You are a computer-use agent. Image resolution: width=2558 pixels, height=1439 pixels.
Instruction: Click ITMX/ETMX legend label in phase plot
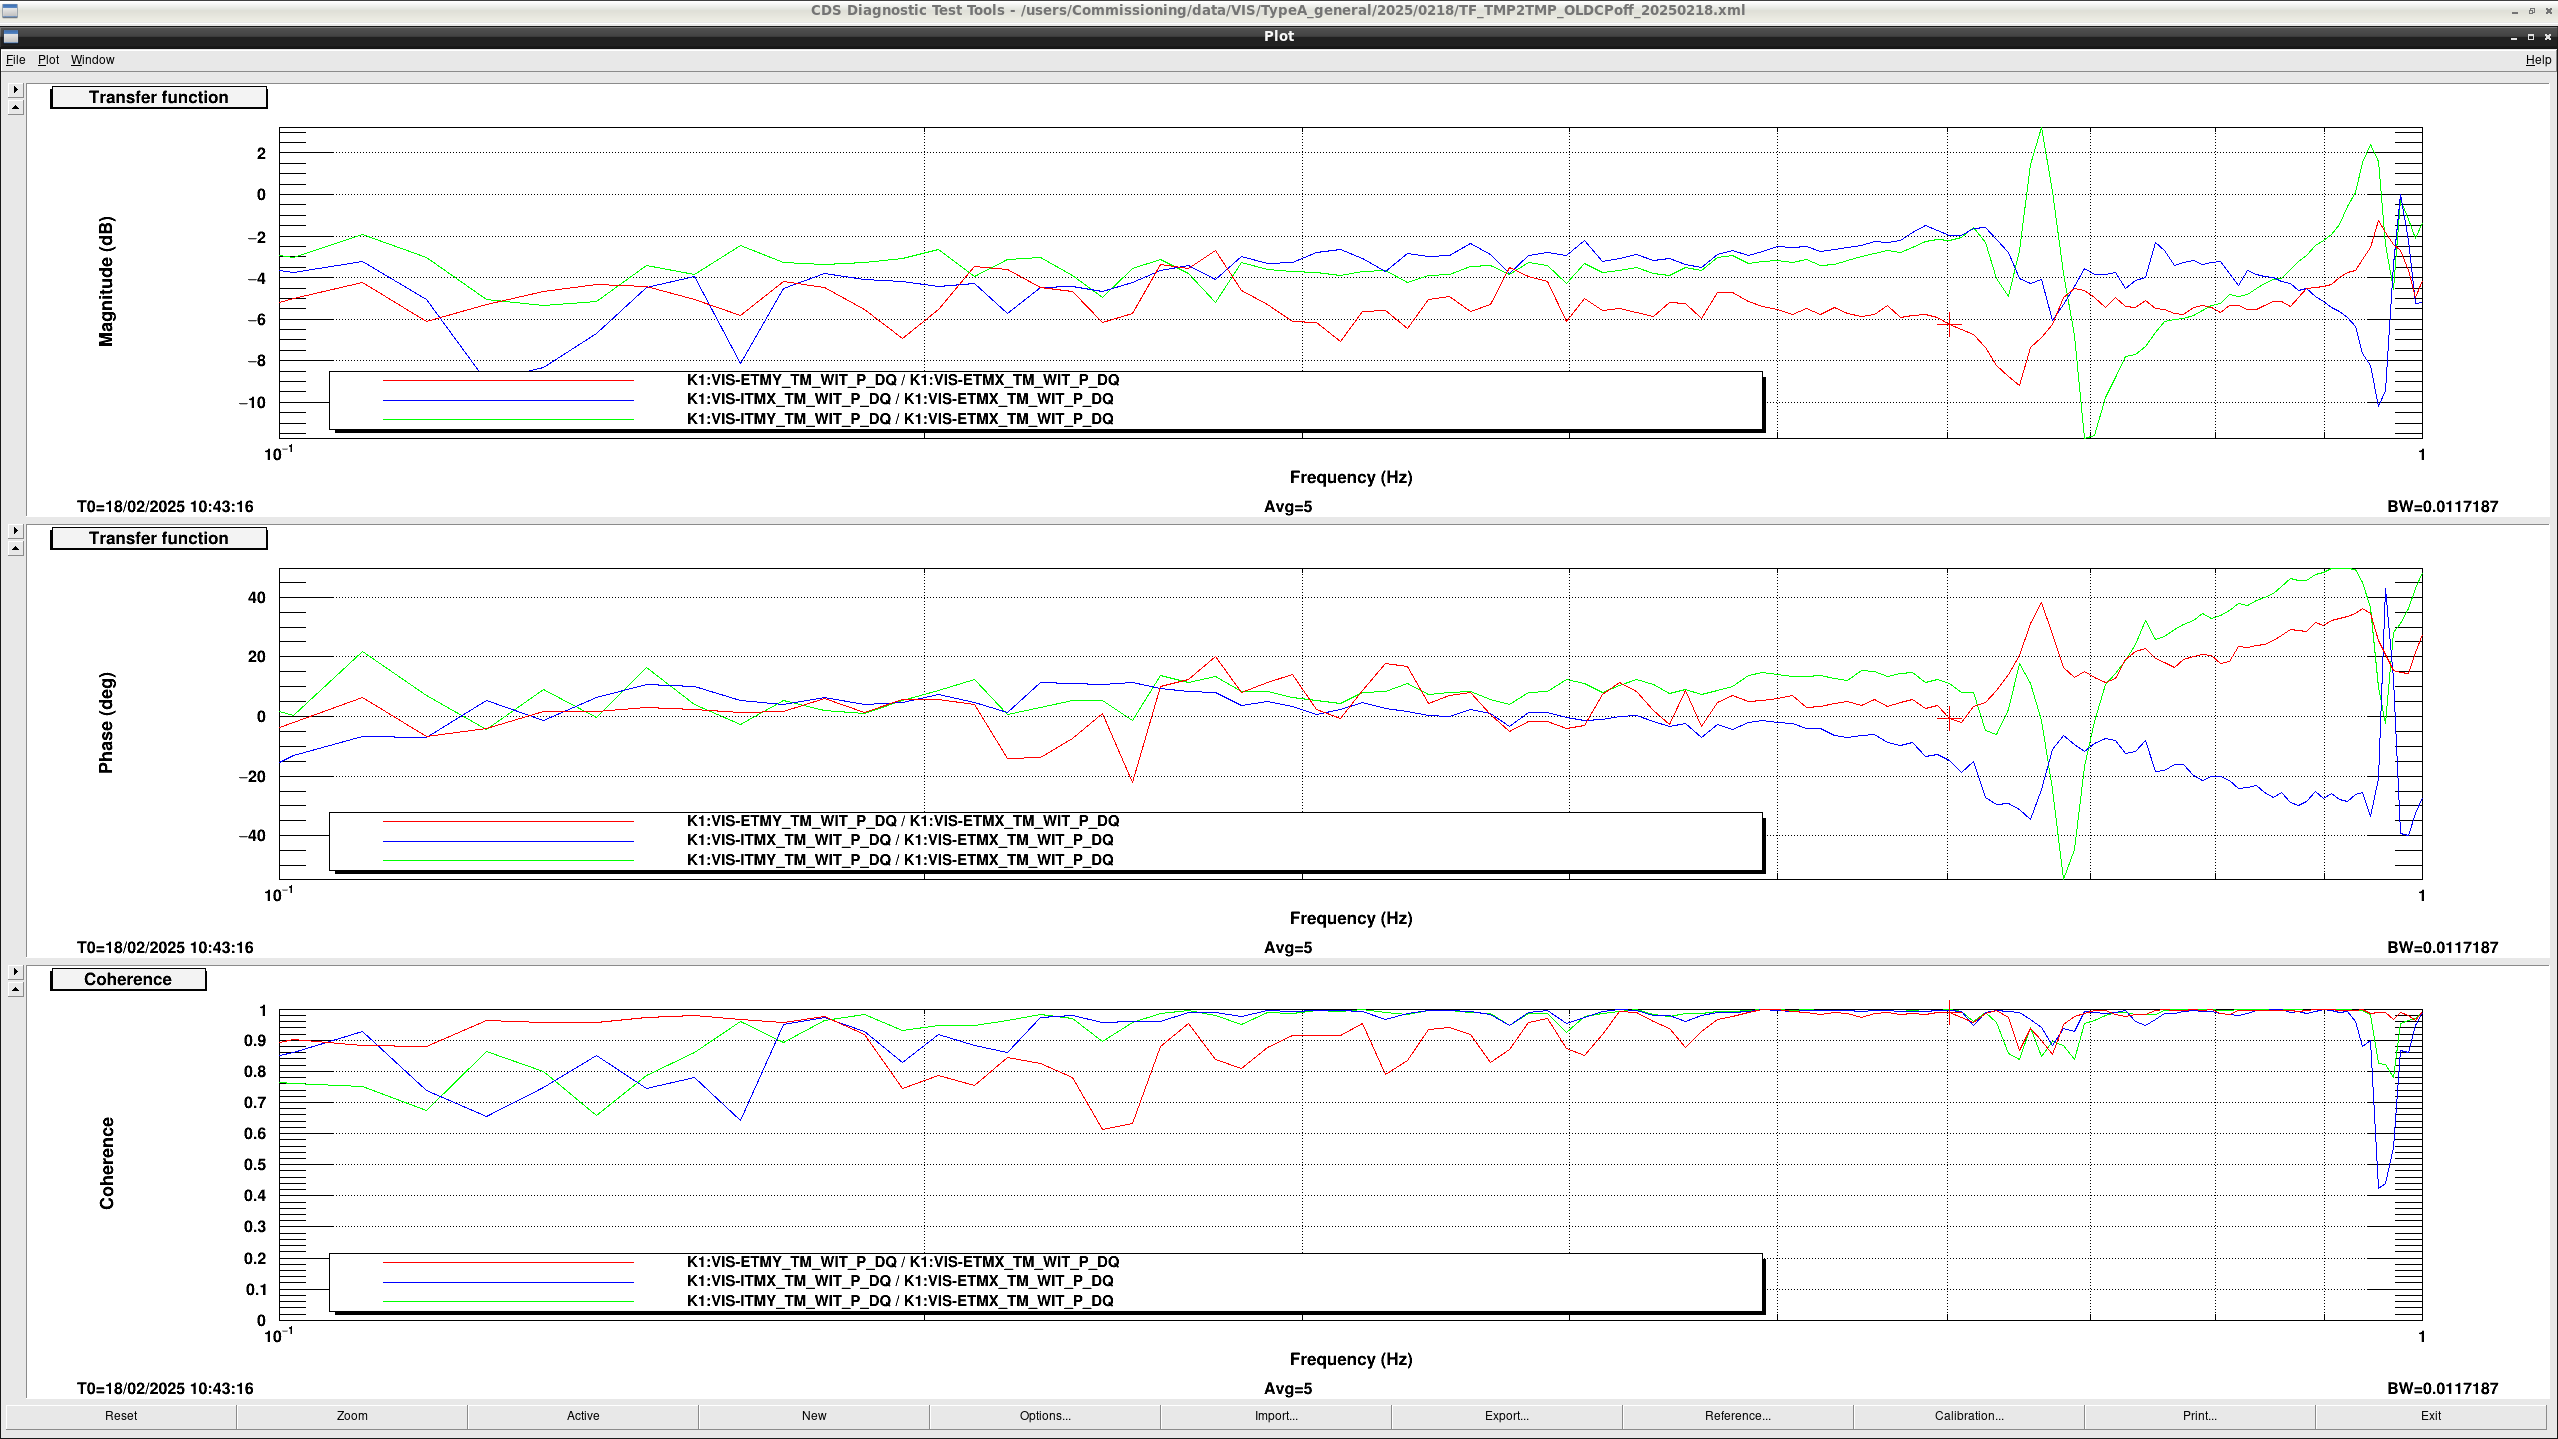(x=900, y=840)
